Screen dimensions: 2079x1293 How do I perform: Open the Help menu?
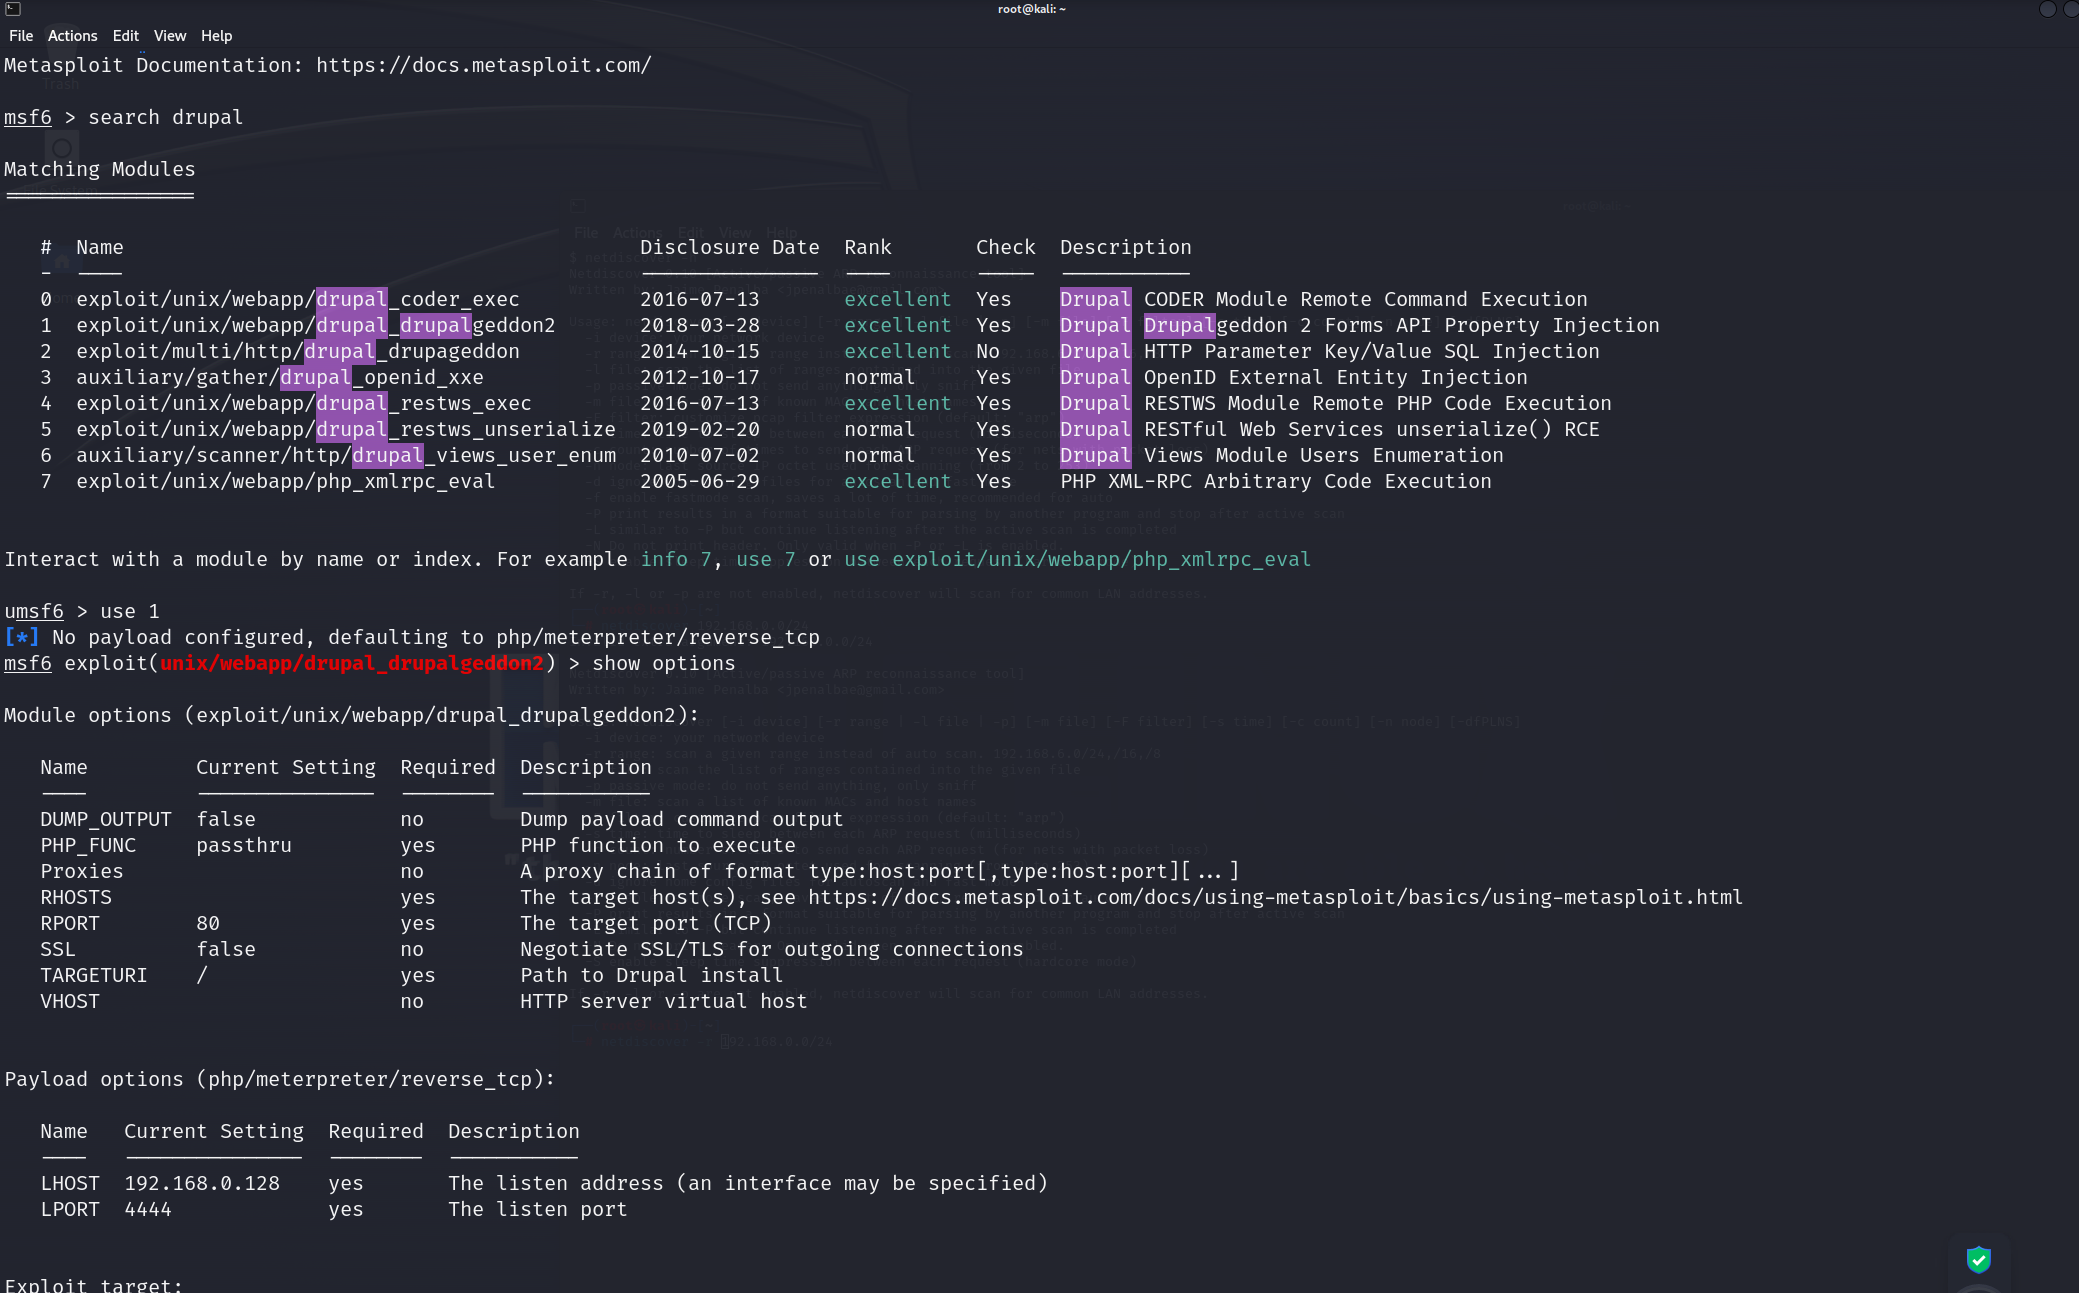point(216,36)
